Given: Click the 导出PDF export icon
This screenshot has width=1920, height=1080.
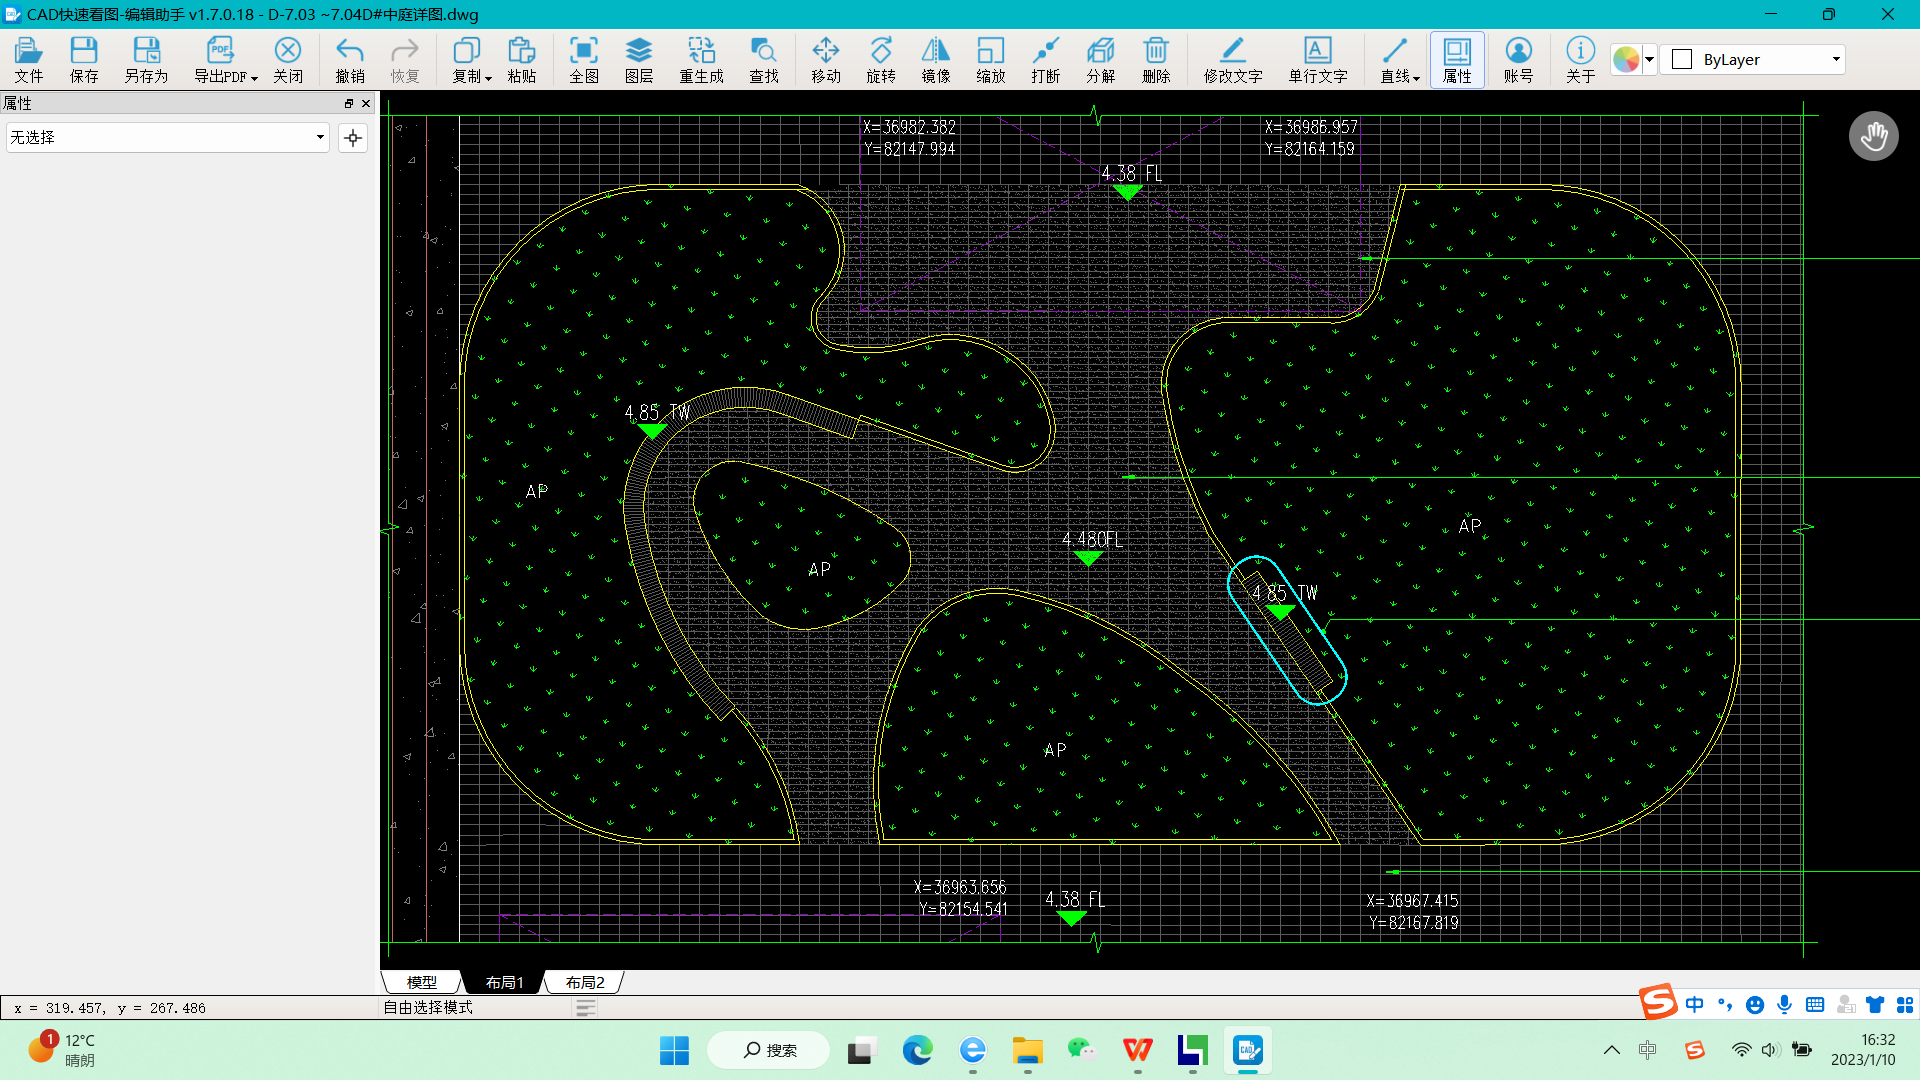Looking at the screenshot, I should point(220,59).
